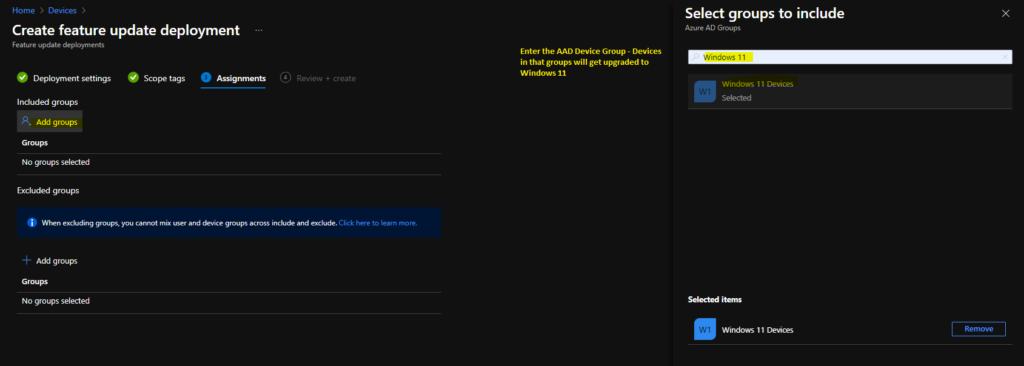Click the plus icon for excluded groups
1024x366 pixels.
click(27, 260)
